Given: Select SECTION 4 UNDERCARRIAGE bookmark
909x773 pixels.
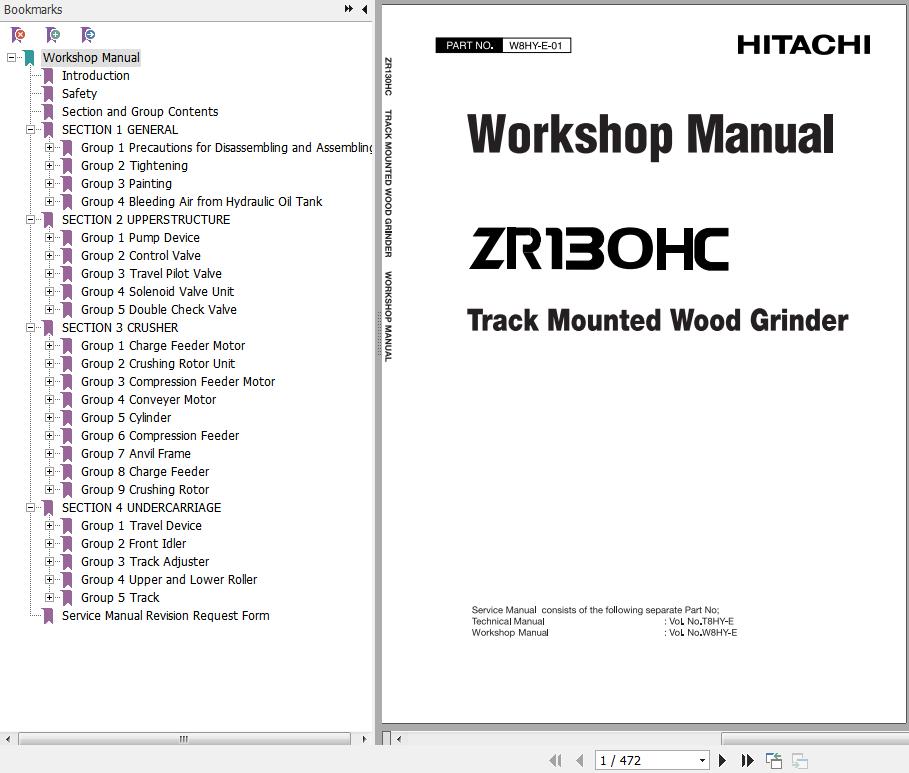Looking at the screenshot, I should click(141, 507).
